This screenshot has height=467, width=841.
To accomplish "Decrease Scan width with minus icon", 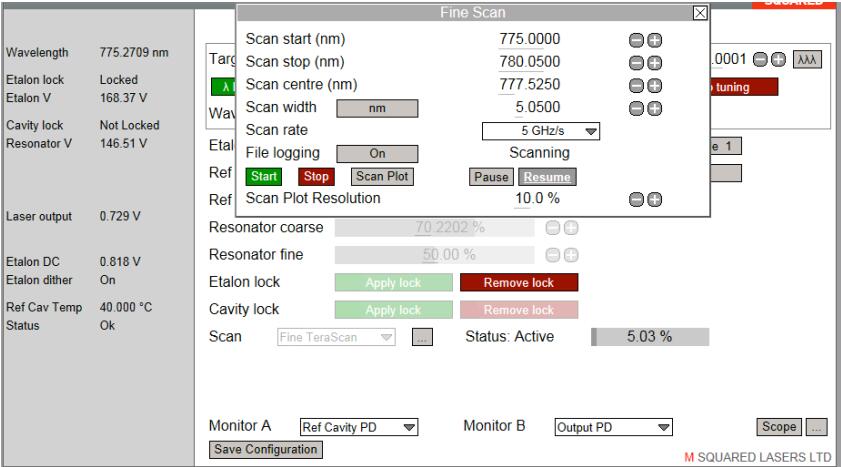I will coord(638,106).
